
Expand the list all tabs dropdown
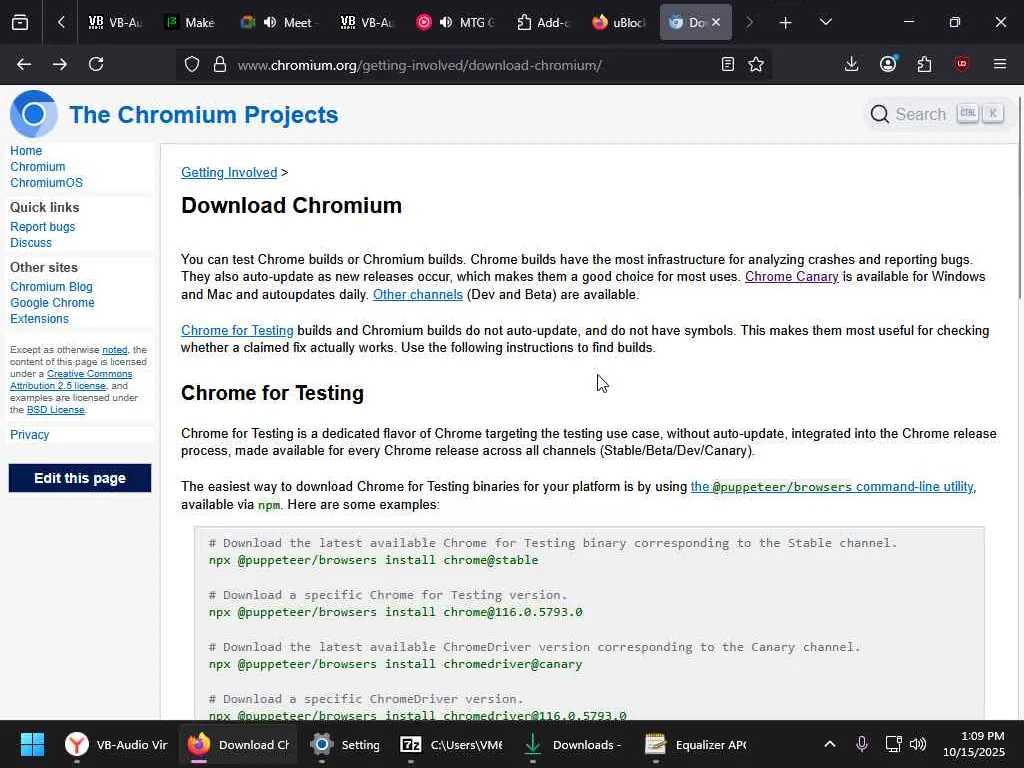point(825,22)
